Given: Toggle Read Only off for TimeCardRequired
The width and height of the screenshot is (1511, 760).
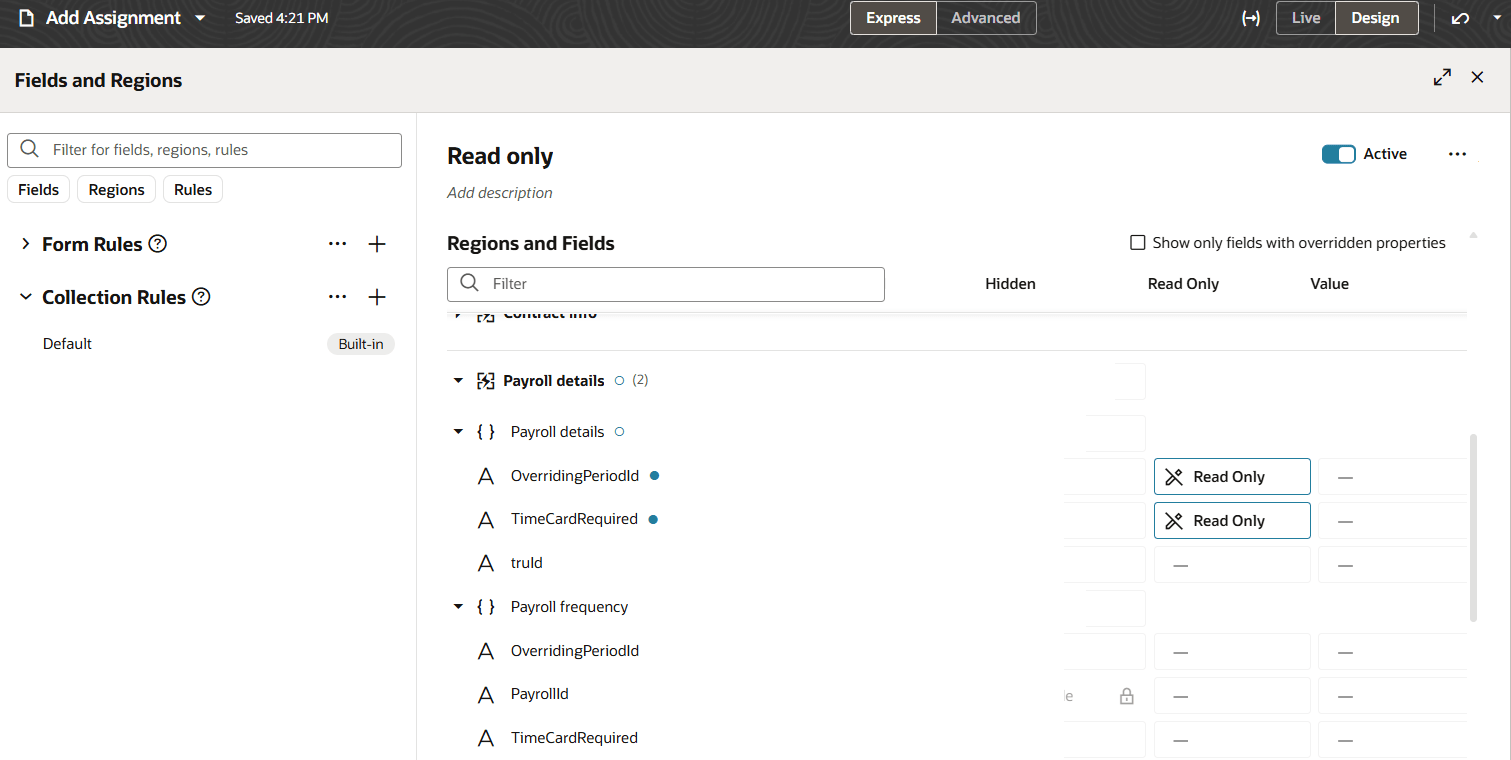Looking at the screenshot, I should tap(1232, 520).
